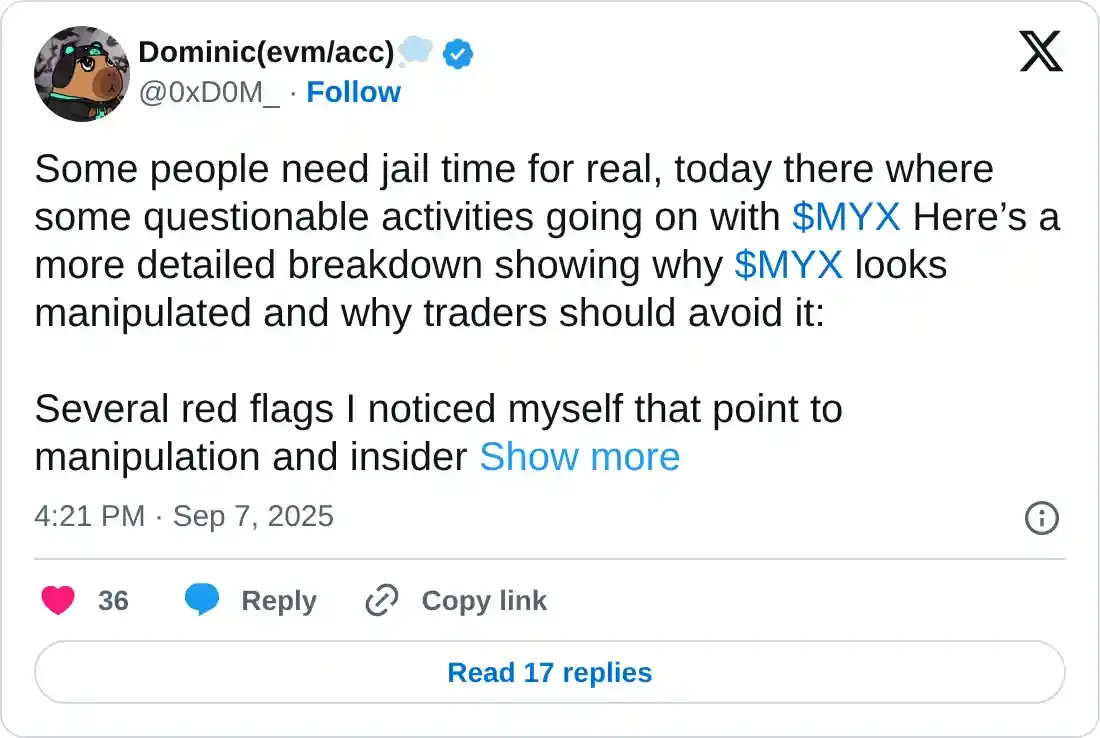Click the blue reply bubble icon
Image resolution: width=1100 pixels, height=738 pixels.
click(201, 600)
